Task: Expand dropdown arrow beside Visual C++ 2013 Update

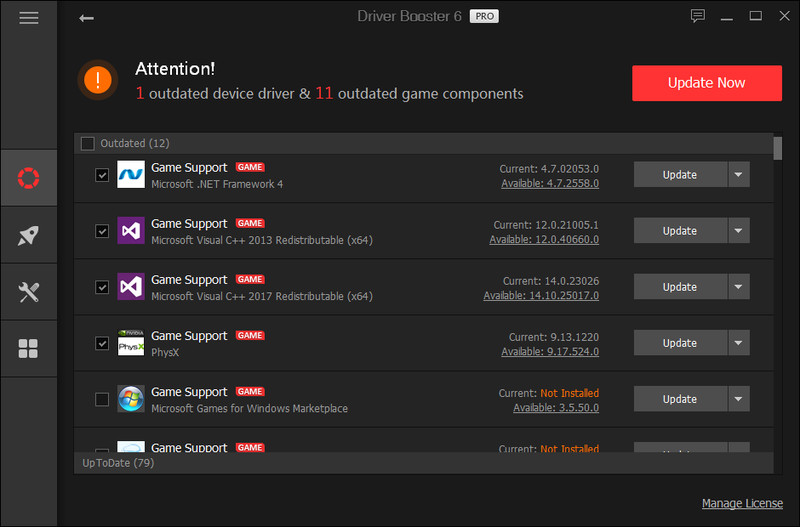Action: [738, 231]
